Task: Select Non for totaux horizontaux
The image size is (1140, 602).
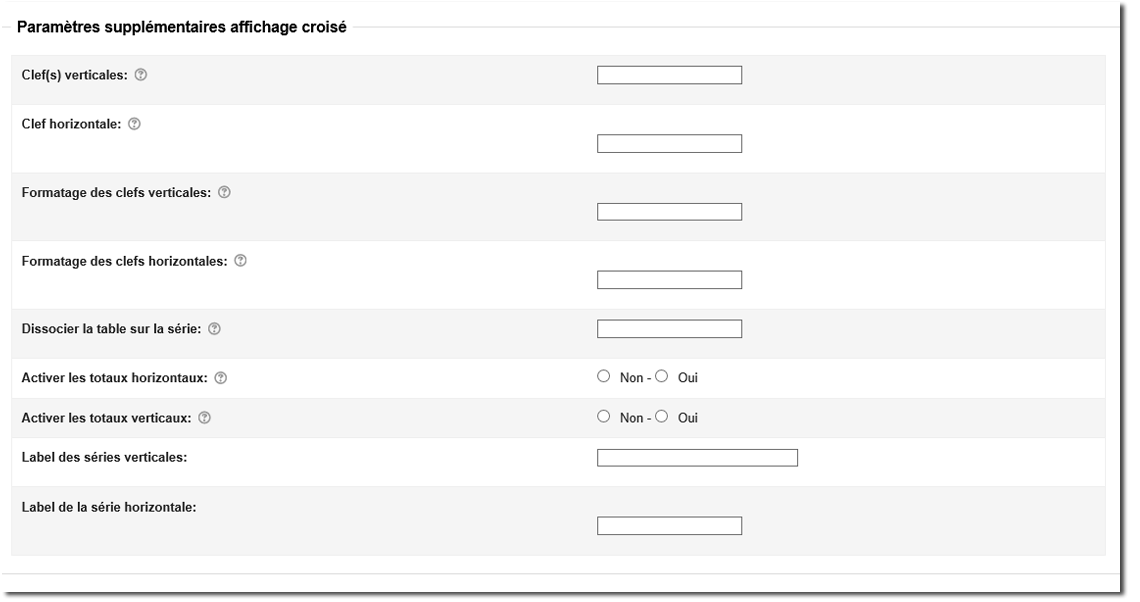Action: [603, 377]
